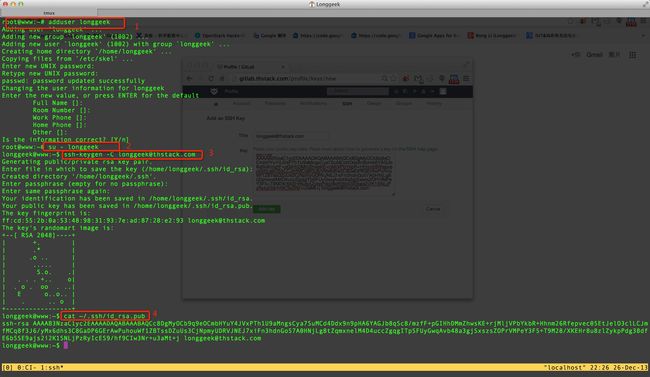This screenshot has height=377, width=650.
Task: Click the green Add key button
Action: coord(267,209)
